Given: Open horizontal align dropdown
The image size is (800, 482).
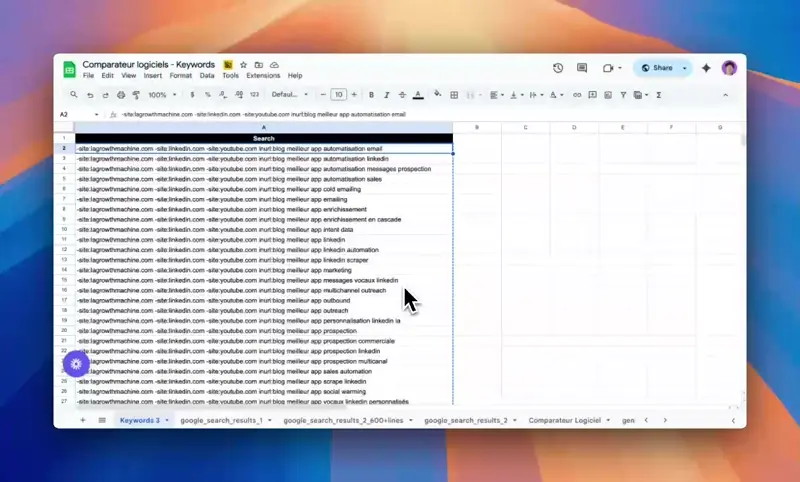Looking at the screenshot, I should (496, 95).
